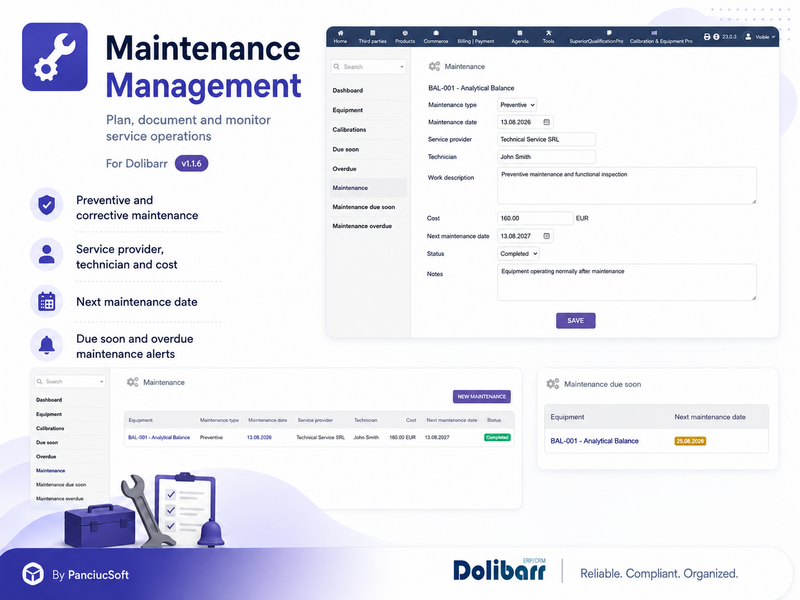Select Maintenance in the upper sidebar

pos(368,188)
